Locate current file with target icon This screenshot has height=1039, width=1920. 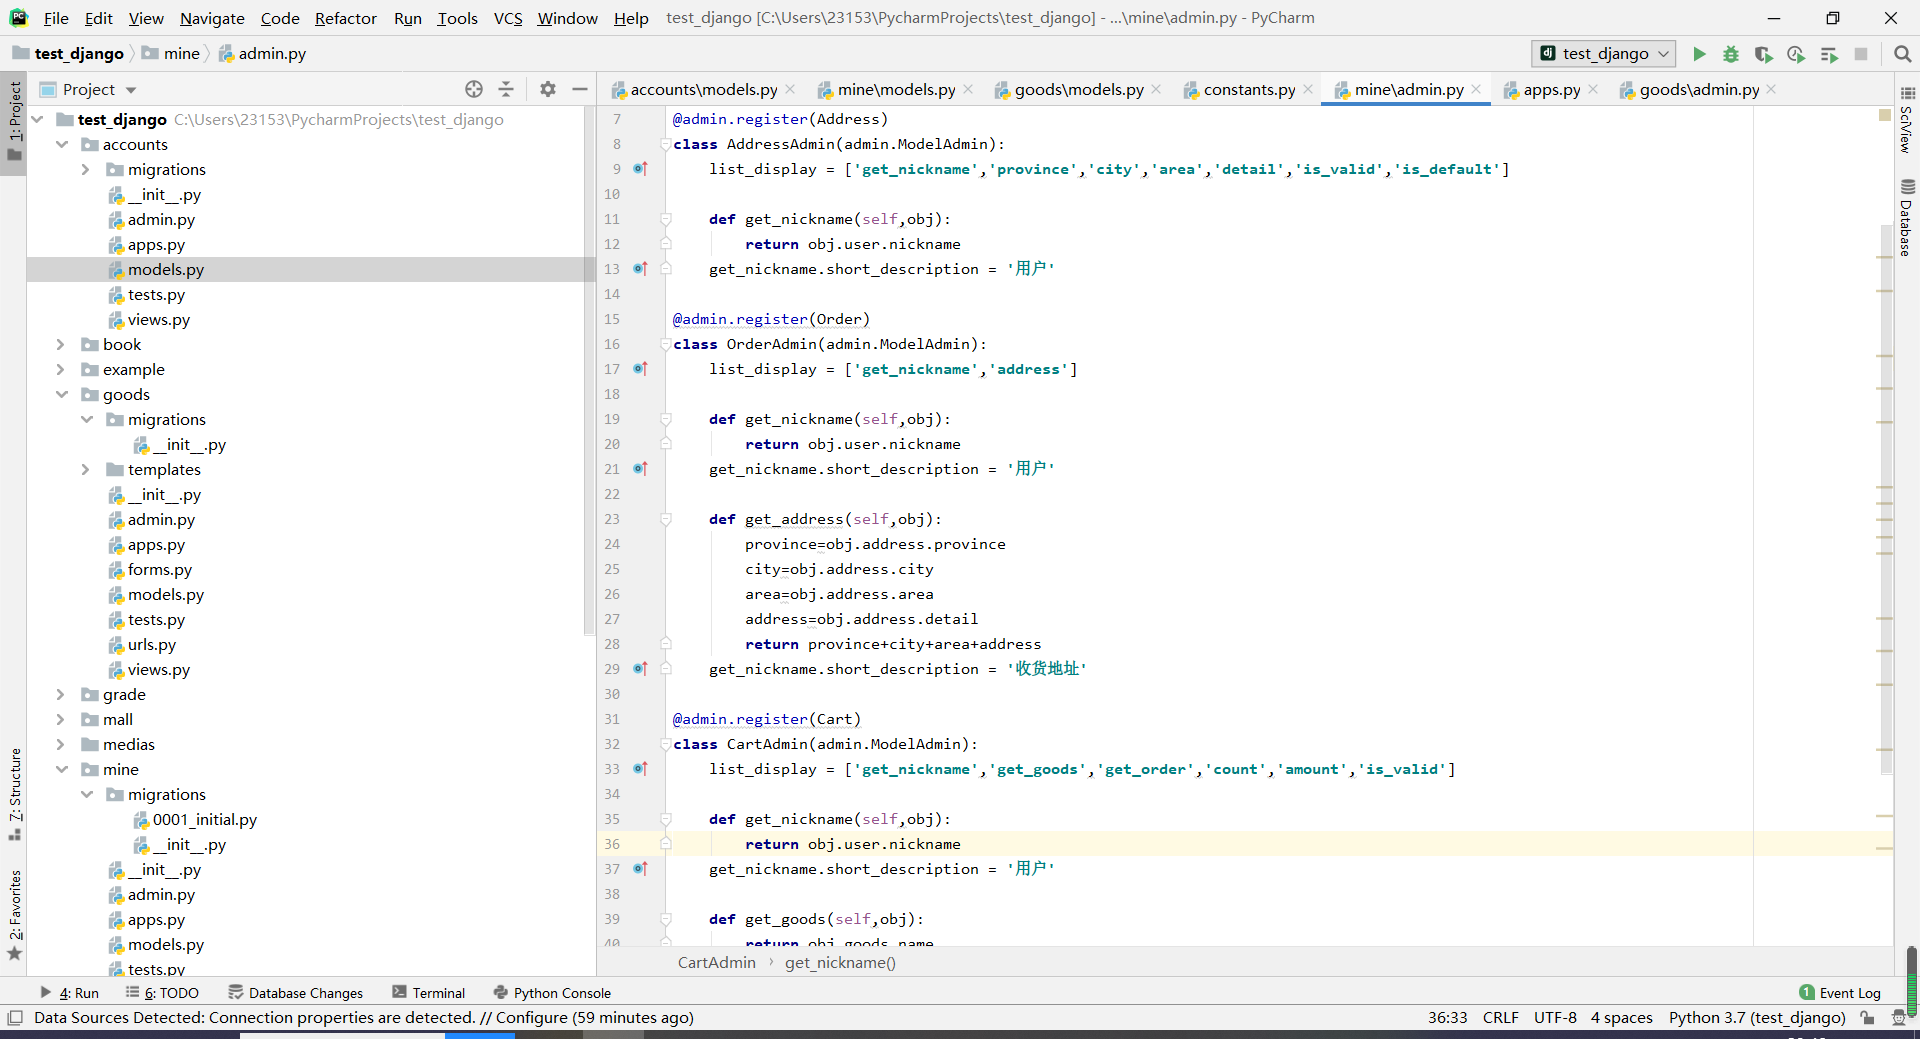tap(474, 89)
